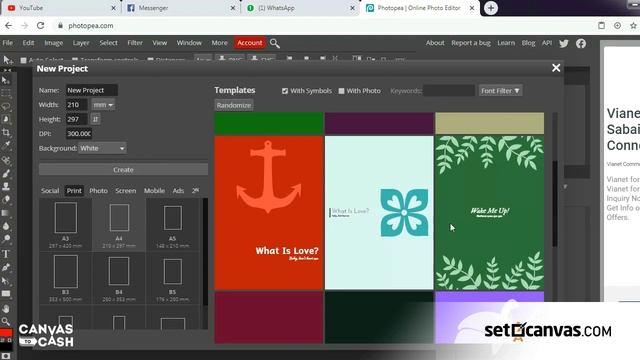Select the Eyedropper tool
The width and height of the screenshot is (640, 360).
tap(6, 146)
